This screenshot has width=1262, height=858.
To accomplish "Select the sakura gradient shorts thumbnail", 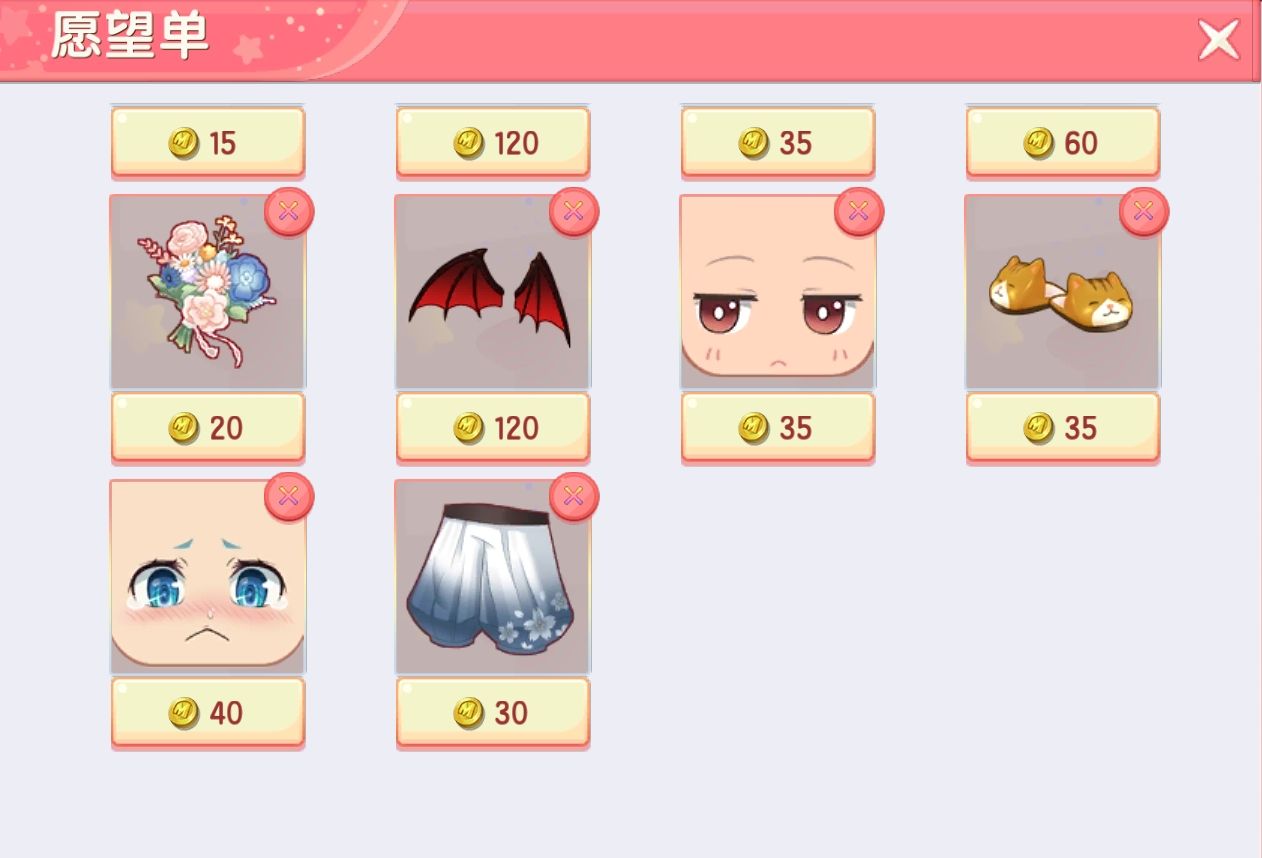I will 493,577.
